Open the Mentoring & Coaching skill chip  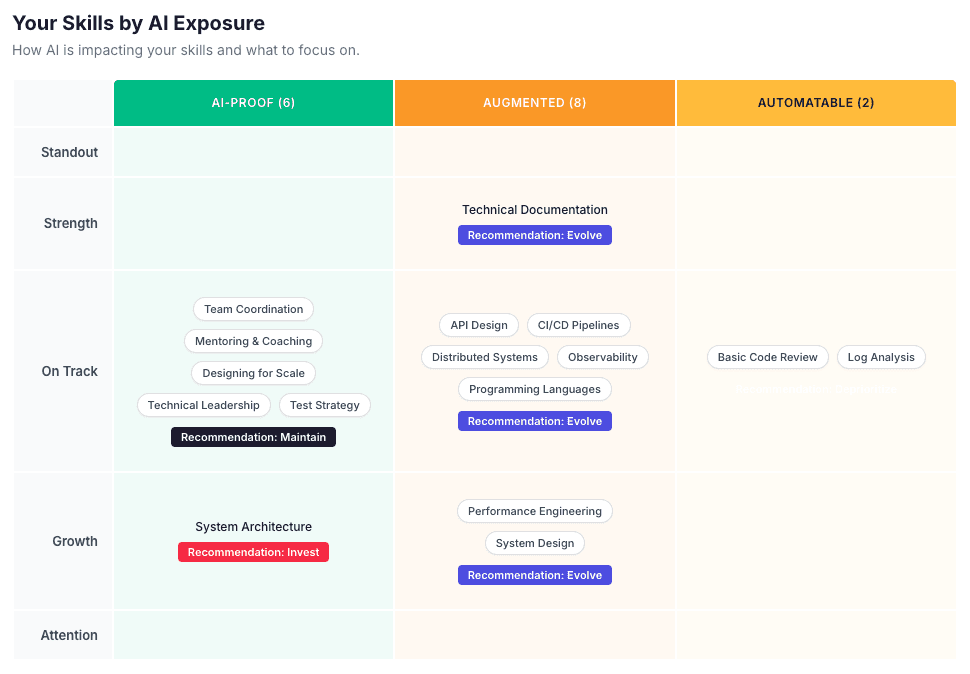coord(254,341)
